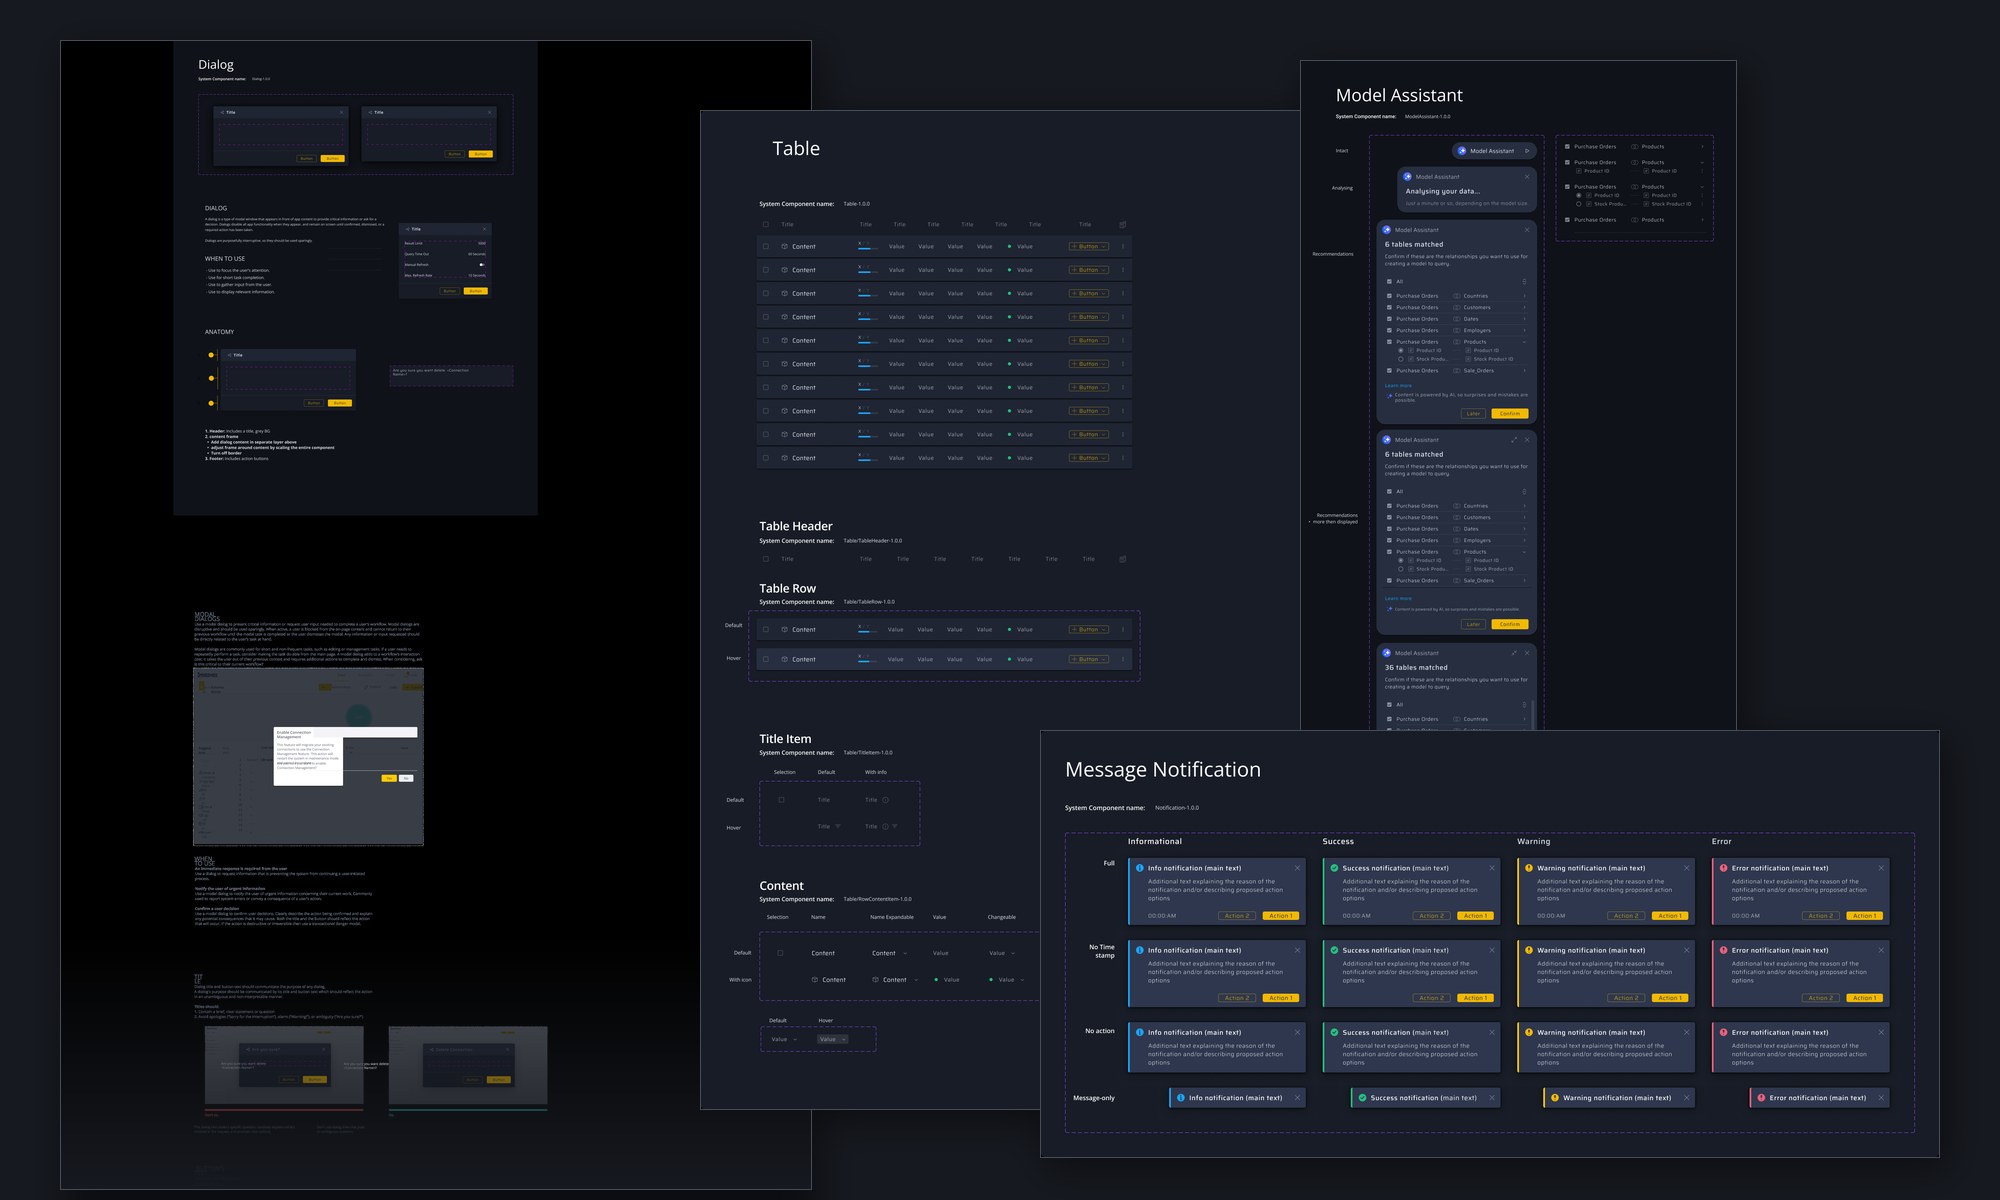Open Button dropdown in Default Table Row
The height and width of the screenshot is (1200, 2000).
pyautogui.click(x=1089, y=630)
